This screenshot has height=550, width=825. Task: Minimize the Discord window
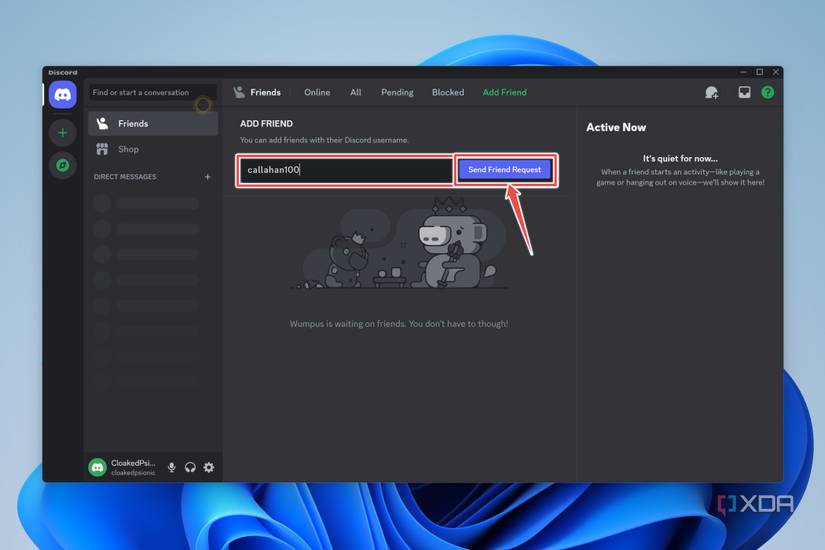point(743,72)
